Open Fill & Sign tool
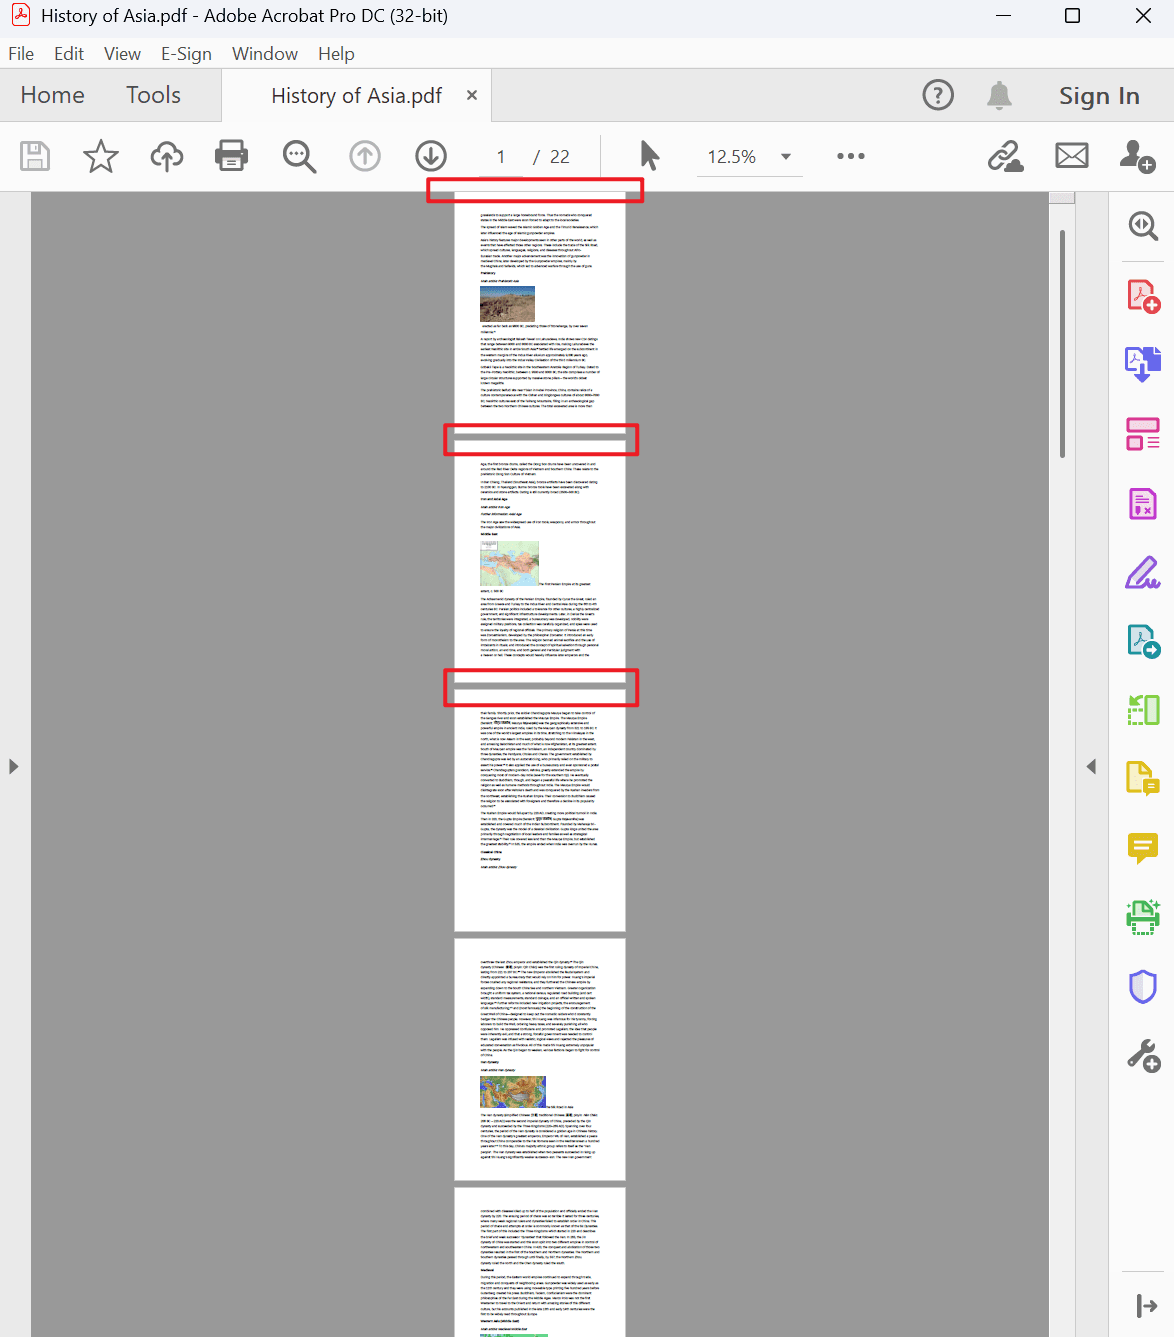The width and height of the screenshot is (1174, 1337). point(1143,572)
